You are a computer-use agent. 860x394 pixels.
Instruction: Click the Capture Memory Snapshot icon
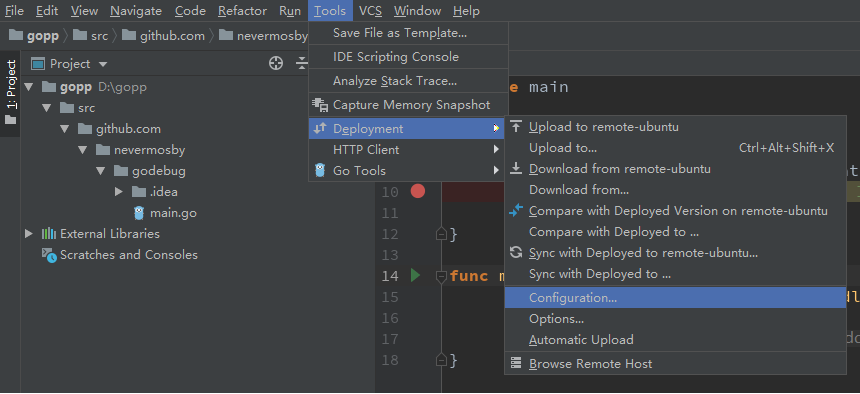pyautogui.click(x=320, y=104)
